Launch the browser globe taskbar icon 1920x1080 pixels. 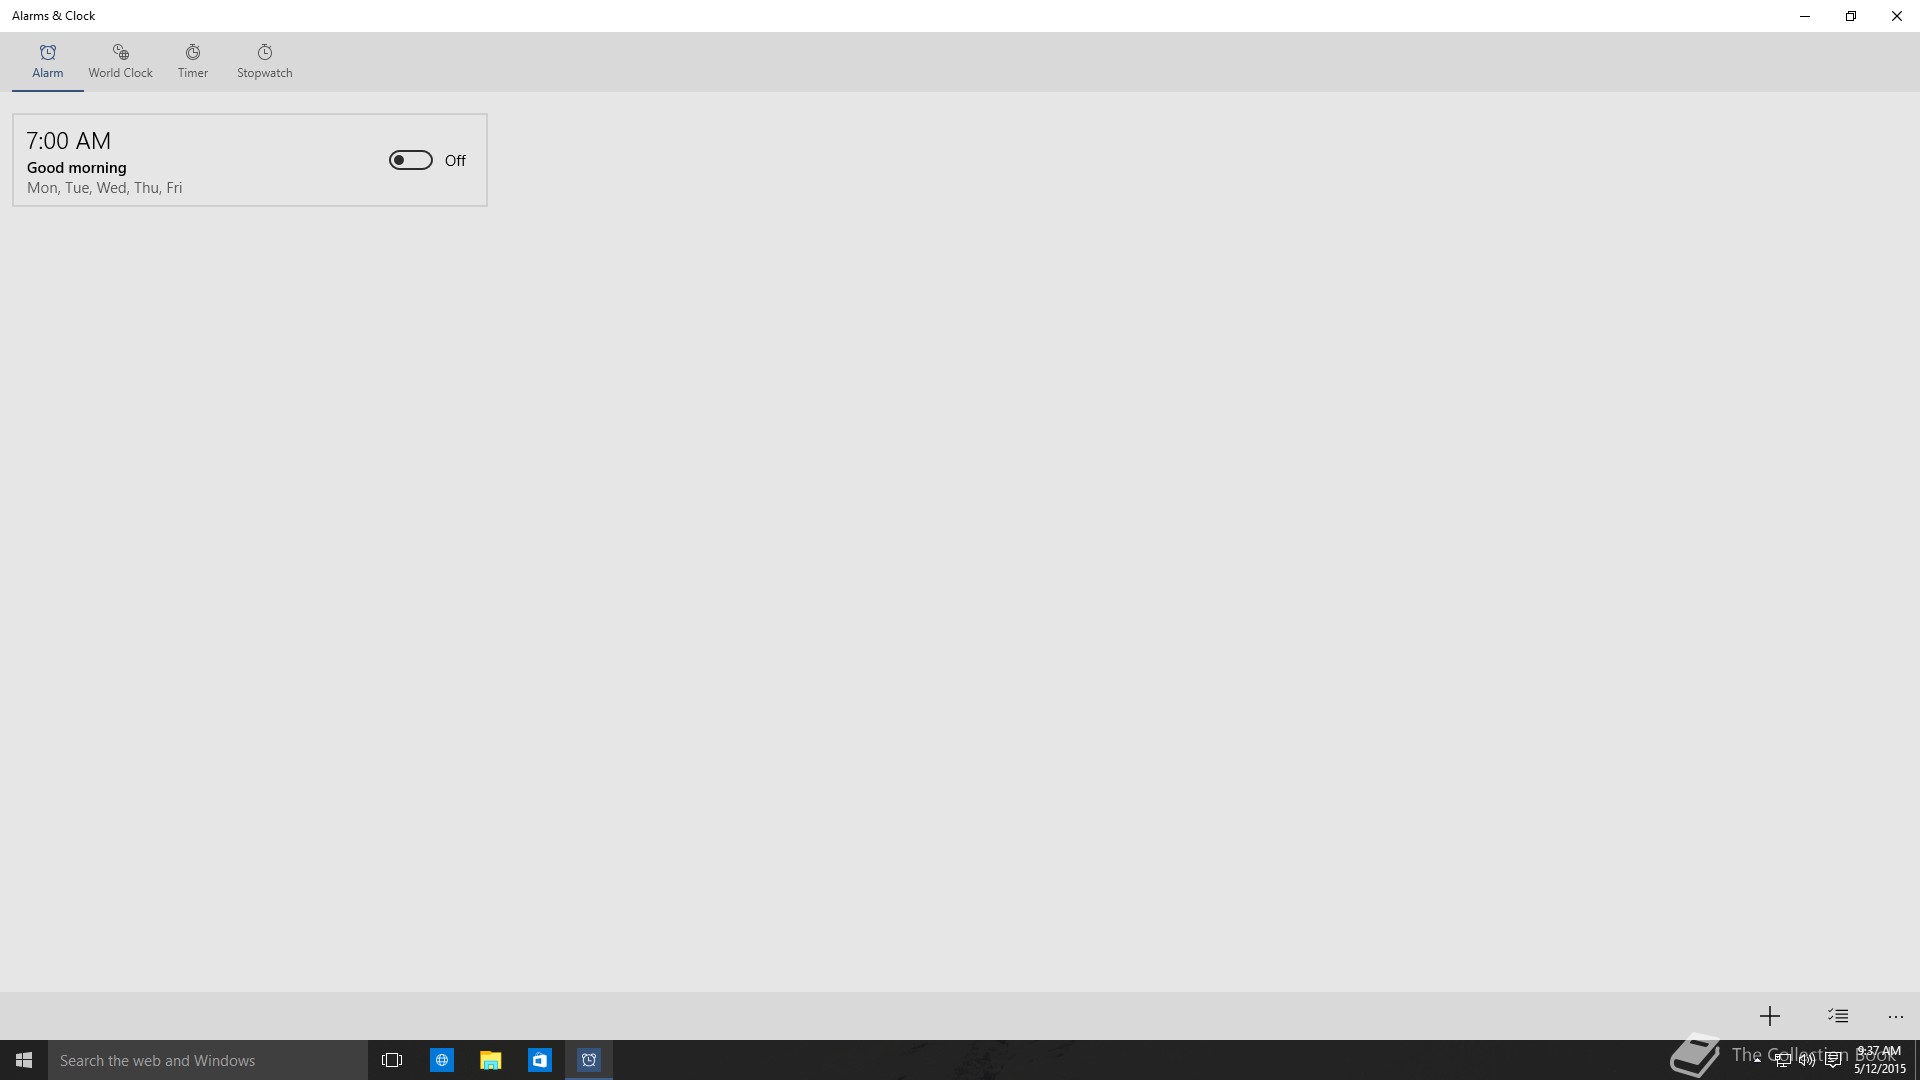click(441, 1060)
